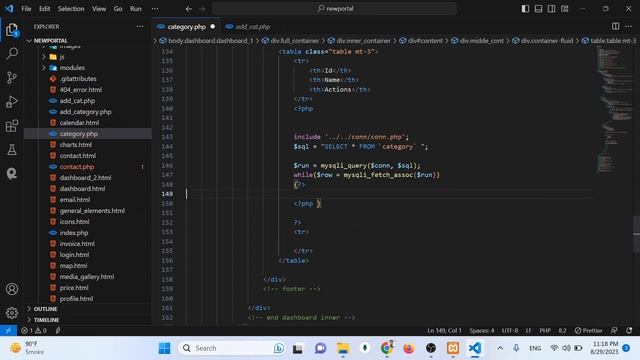Toggle the secondary side bar layout icon
The image size is (640, 360).
(551, 9)
